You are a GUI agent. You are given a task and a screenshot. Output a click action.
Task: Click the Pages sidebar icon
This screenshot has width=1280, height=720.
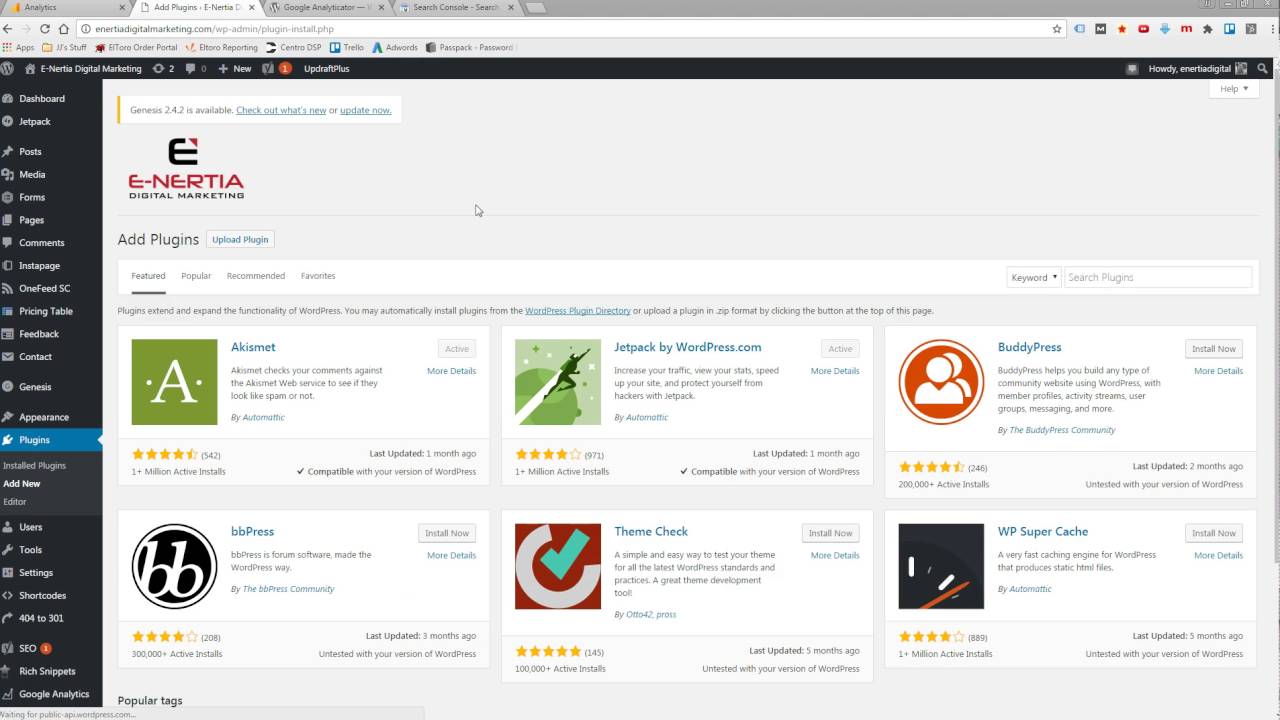pos(8,220)
